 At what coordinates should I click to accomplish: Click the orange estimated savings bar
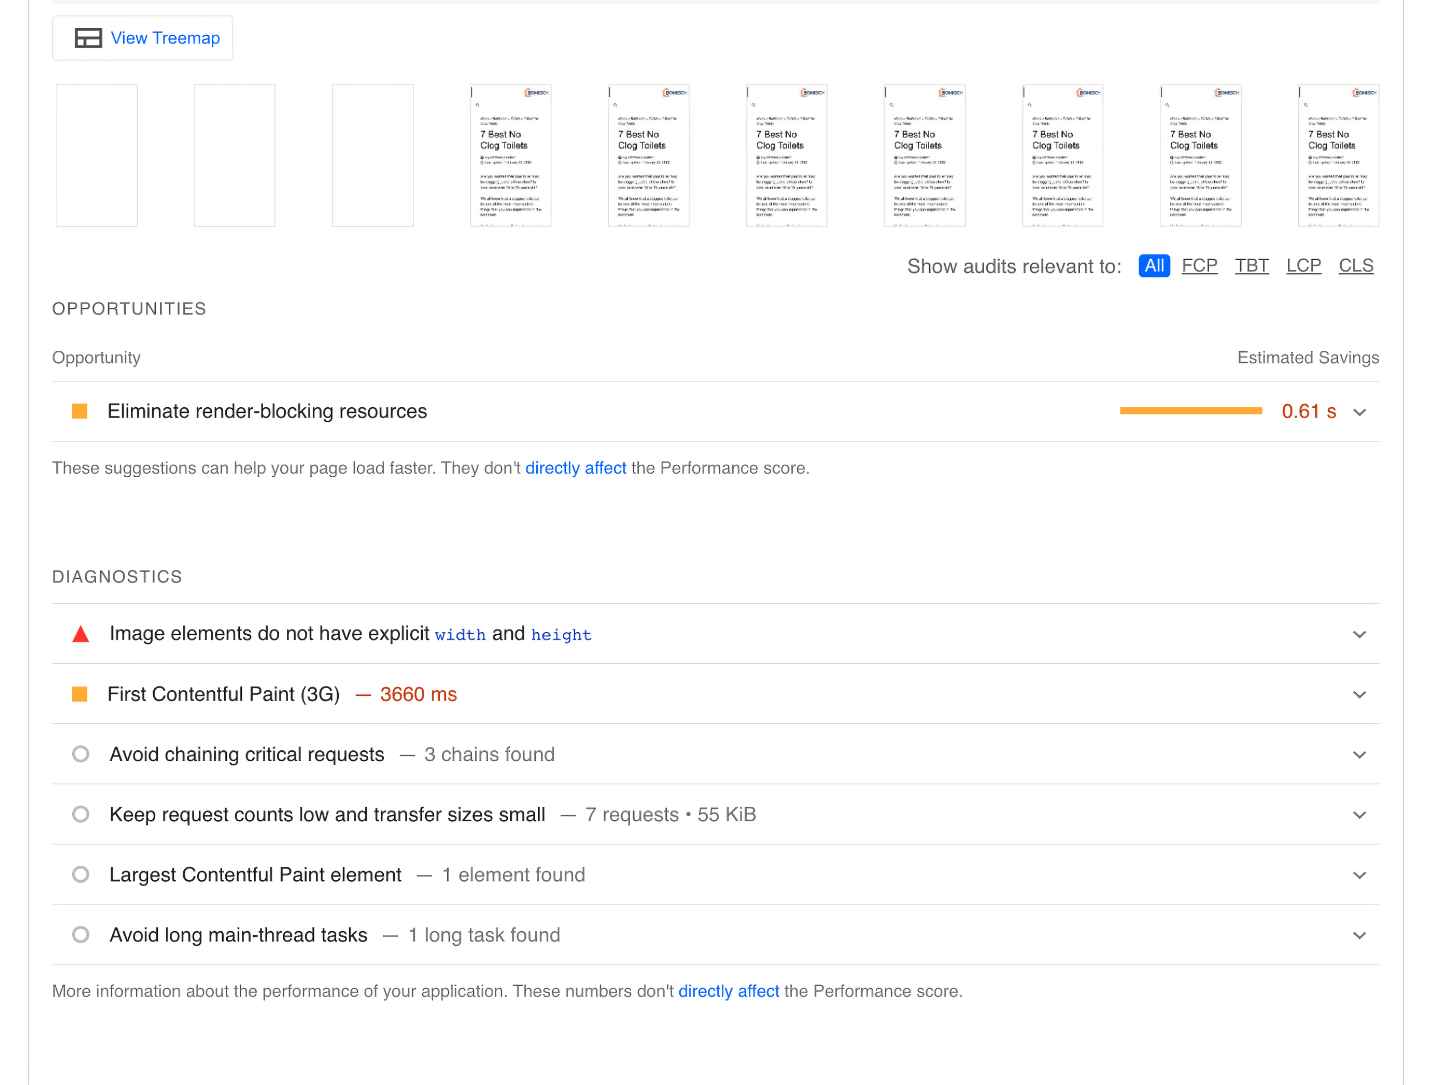click(1191, 411)
